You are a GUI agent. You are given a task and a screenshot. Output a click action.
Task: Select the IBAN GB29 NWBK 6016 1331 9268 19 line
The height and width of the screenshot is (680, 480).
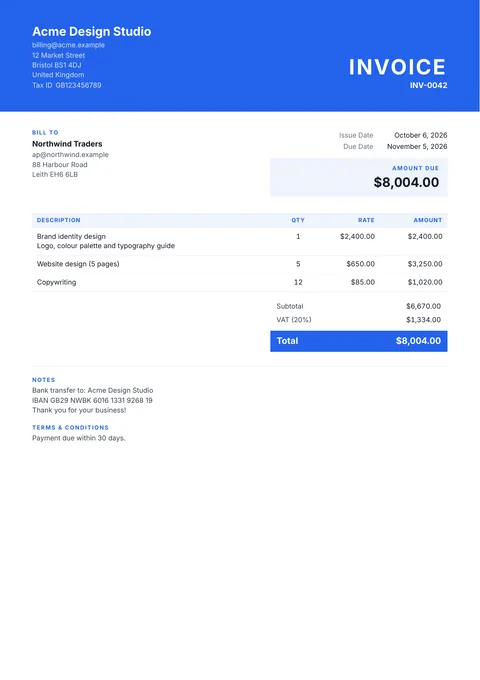(92, 400)
